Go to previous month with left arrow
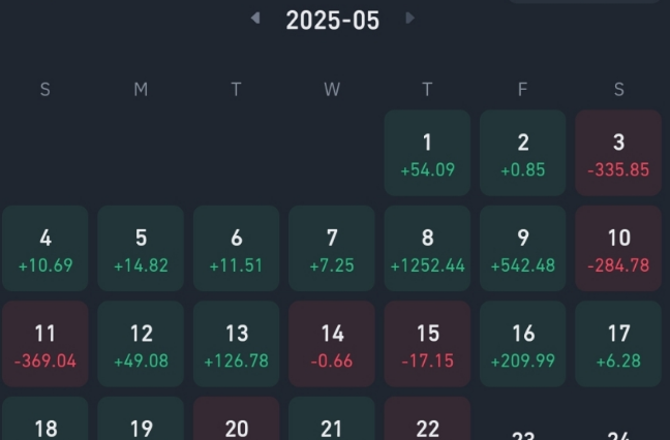 coord(256,18)
